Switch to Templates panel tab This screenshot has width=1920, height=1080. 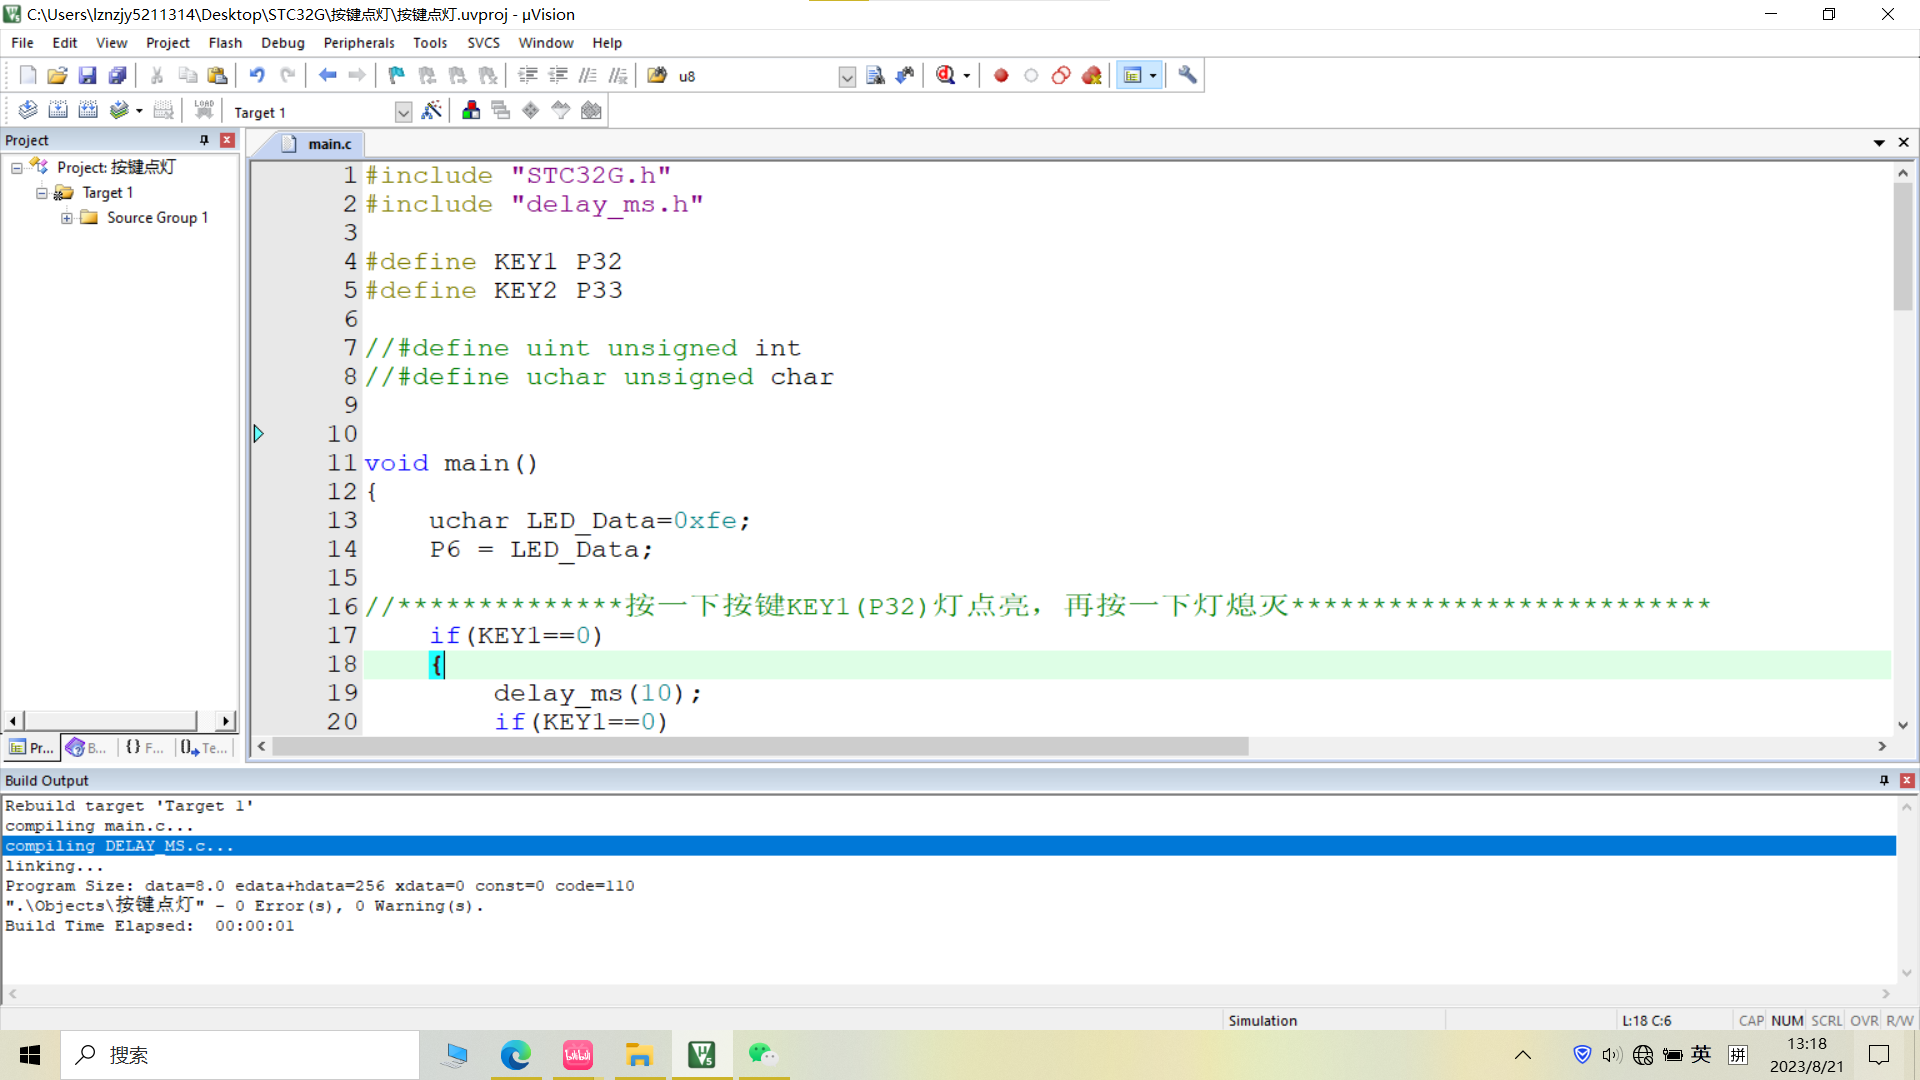pyautogui.click(x=204, y=747)
